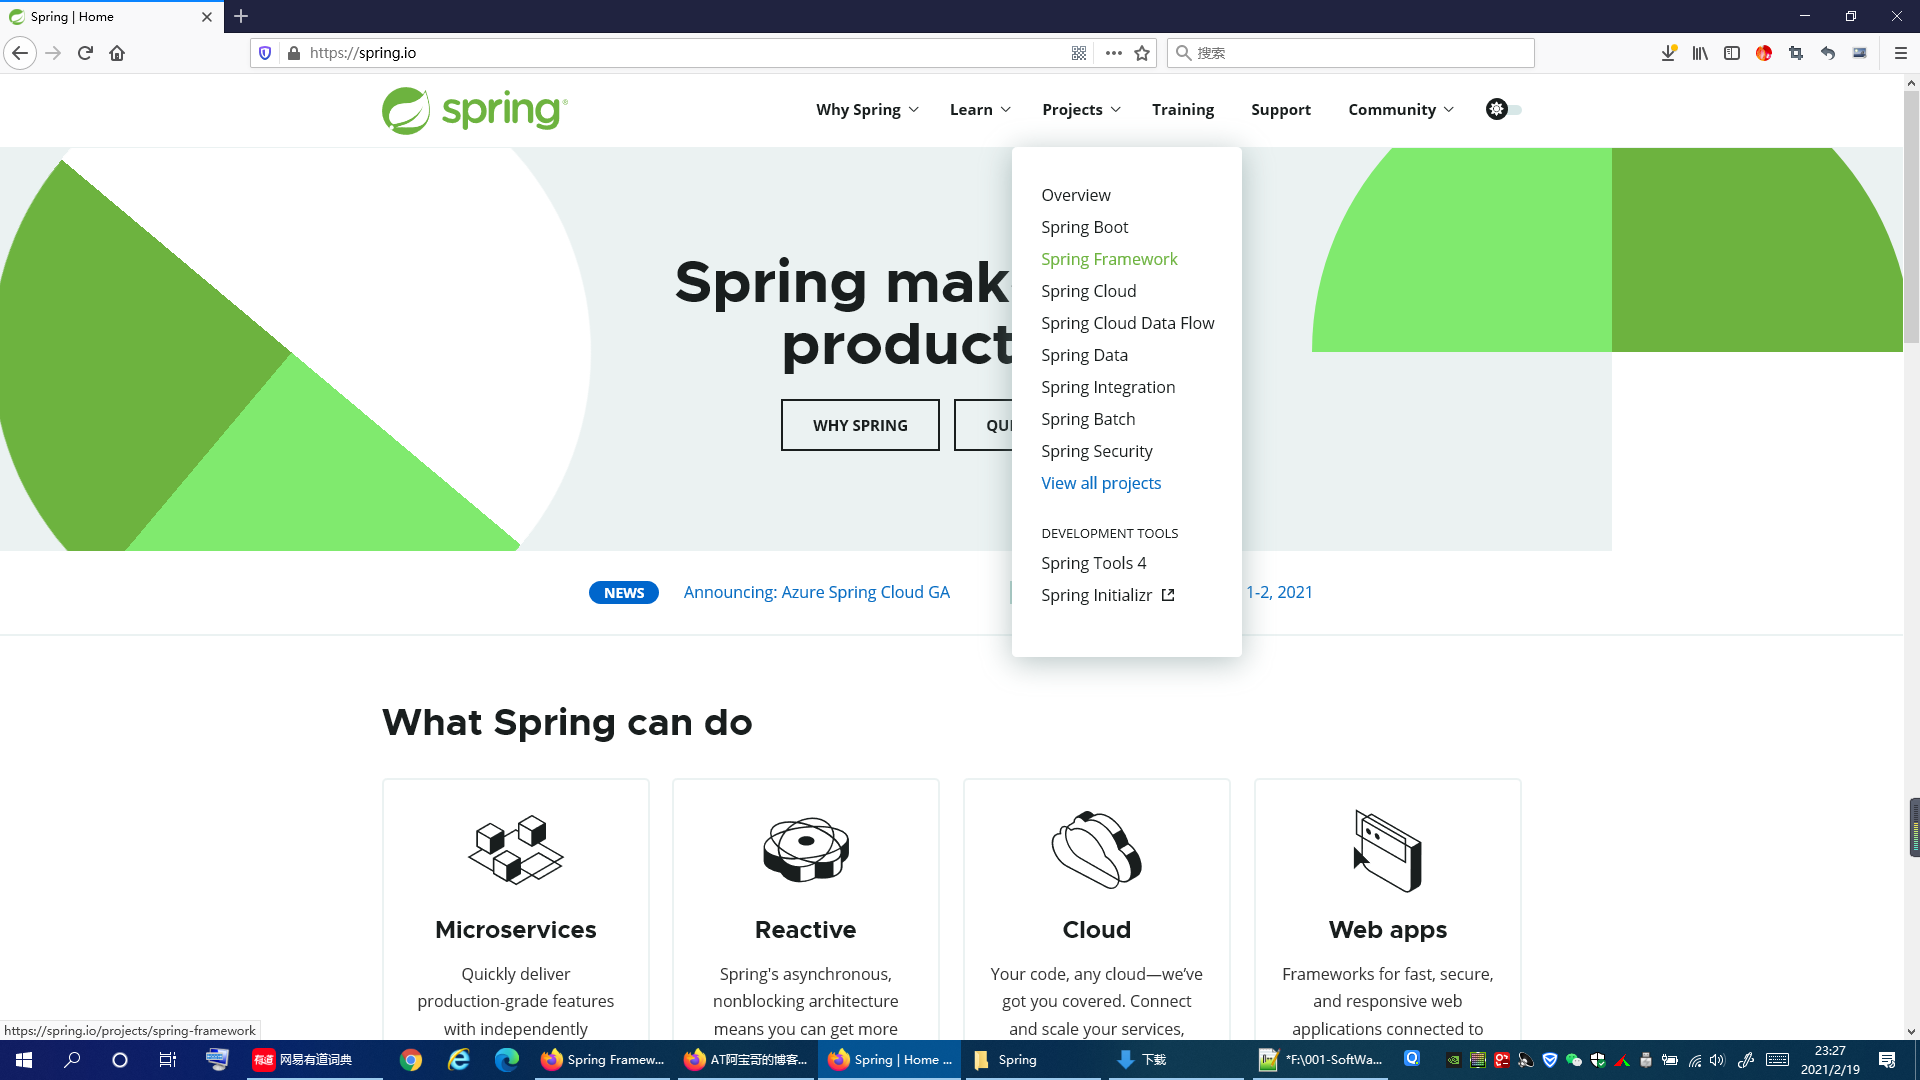Click the Spring leaf logo
The image size is (1920, 1080).
point(404,110)
